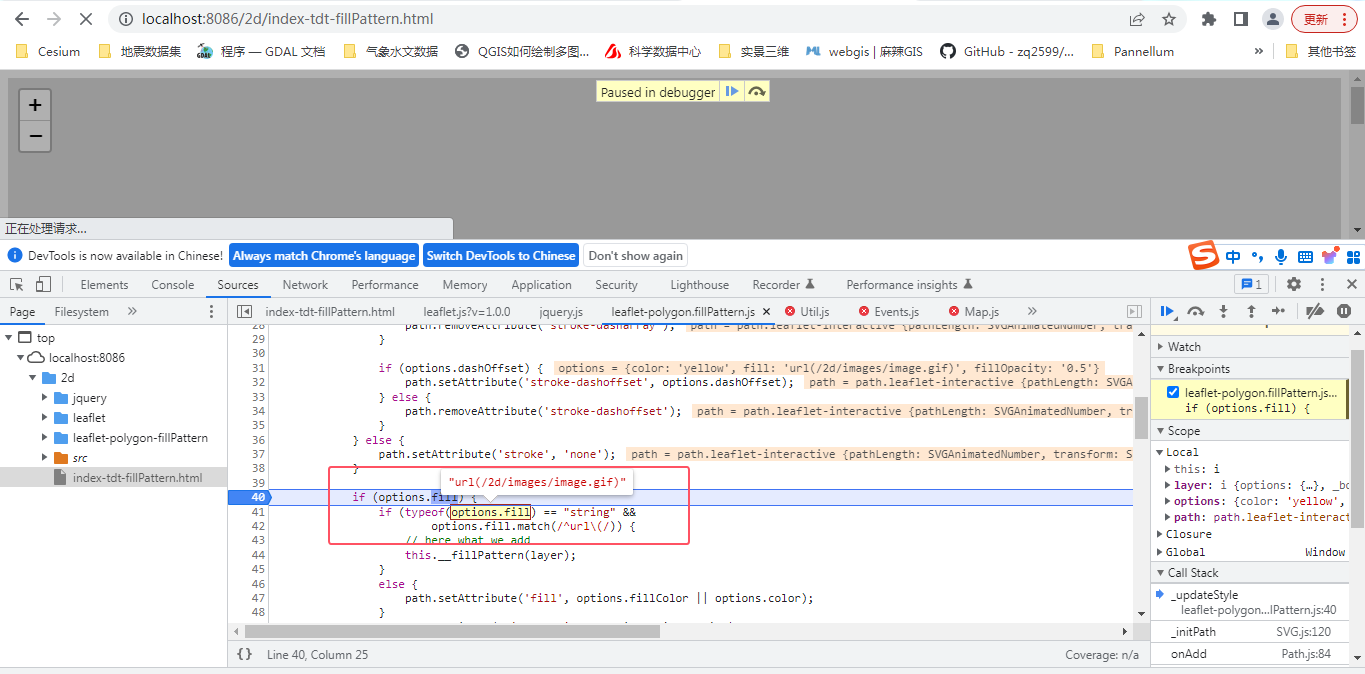Image resolution: width=1365 pixels, height=674 pixels.
Task: Toggle pause on exceptions icon
Action: click(x=1344, y=311)
